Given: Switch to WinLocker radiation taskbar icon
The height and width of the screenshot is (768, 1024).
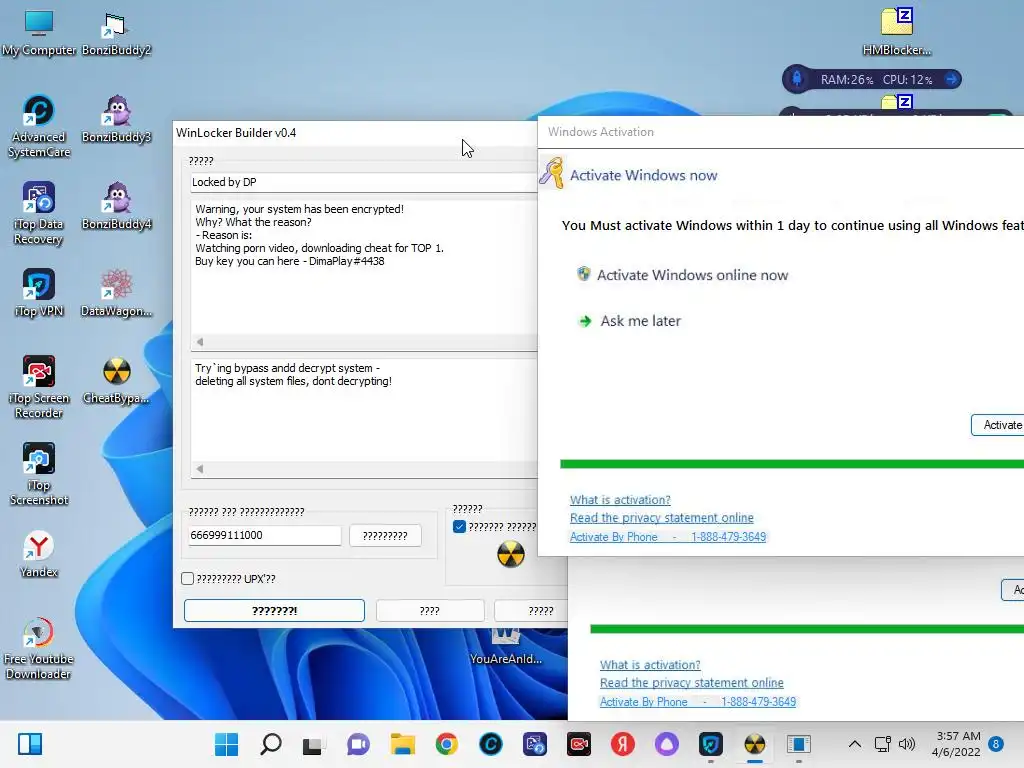Looking at the screenshot, I should click(x=754, y=744).
